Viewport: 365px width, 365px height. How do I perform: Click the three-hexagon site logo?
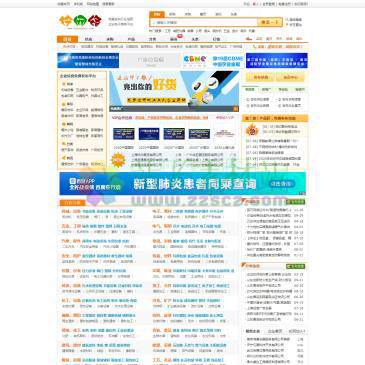pos(80,21)
